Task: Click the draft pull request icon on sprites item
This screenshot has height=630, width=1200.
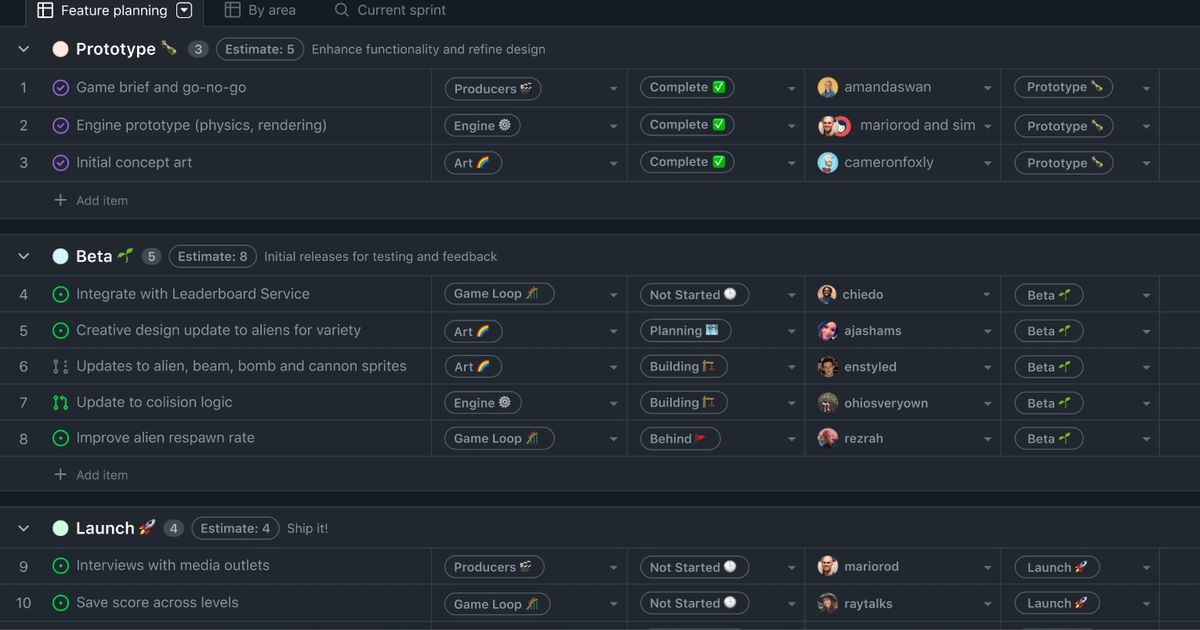Action: click(60, 367)
